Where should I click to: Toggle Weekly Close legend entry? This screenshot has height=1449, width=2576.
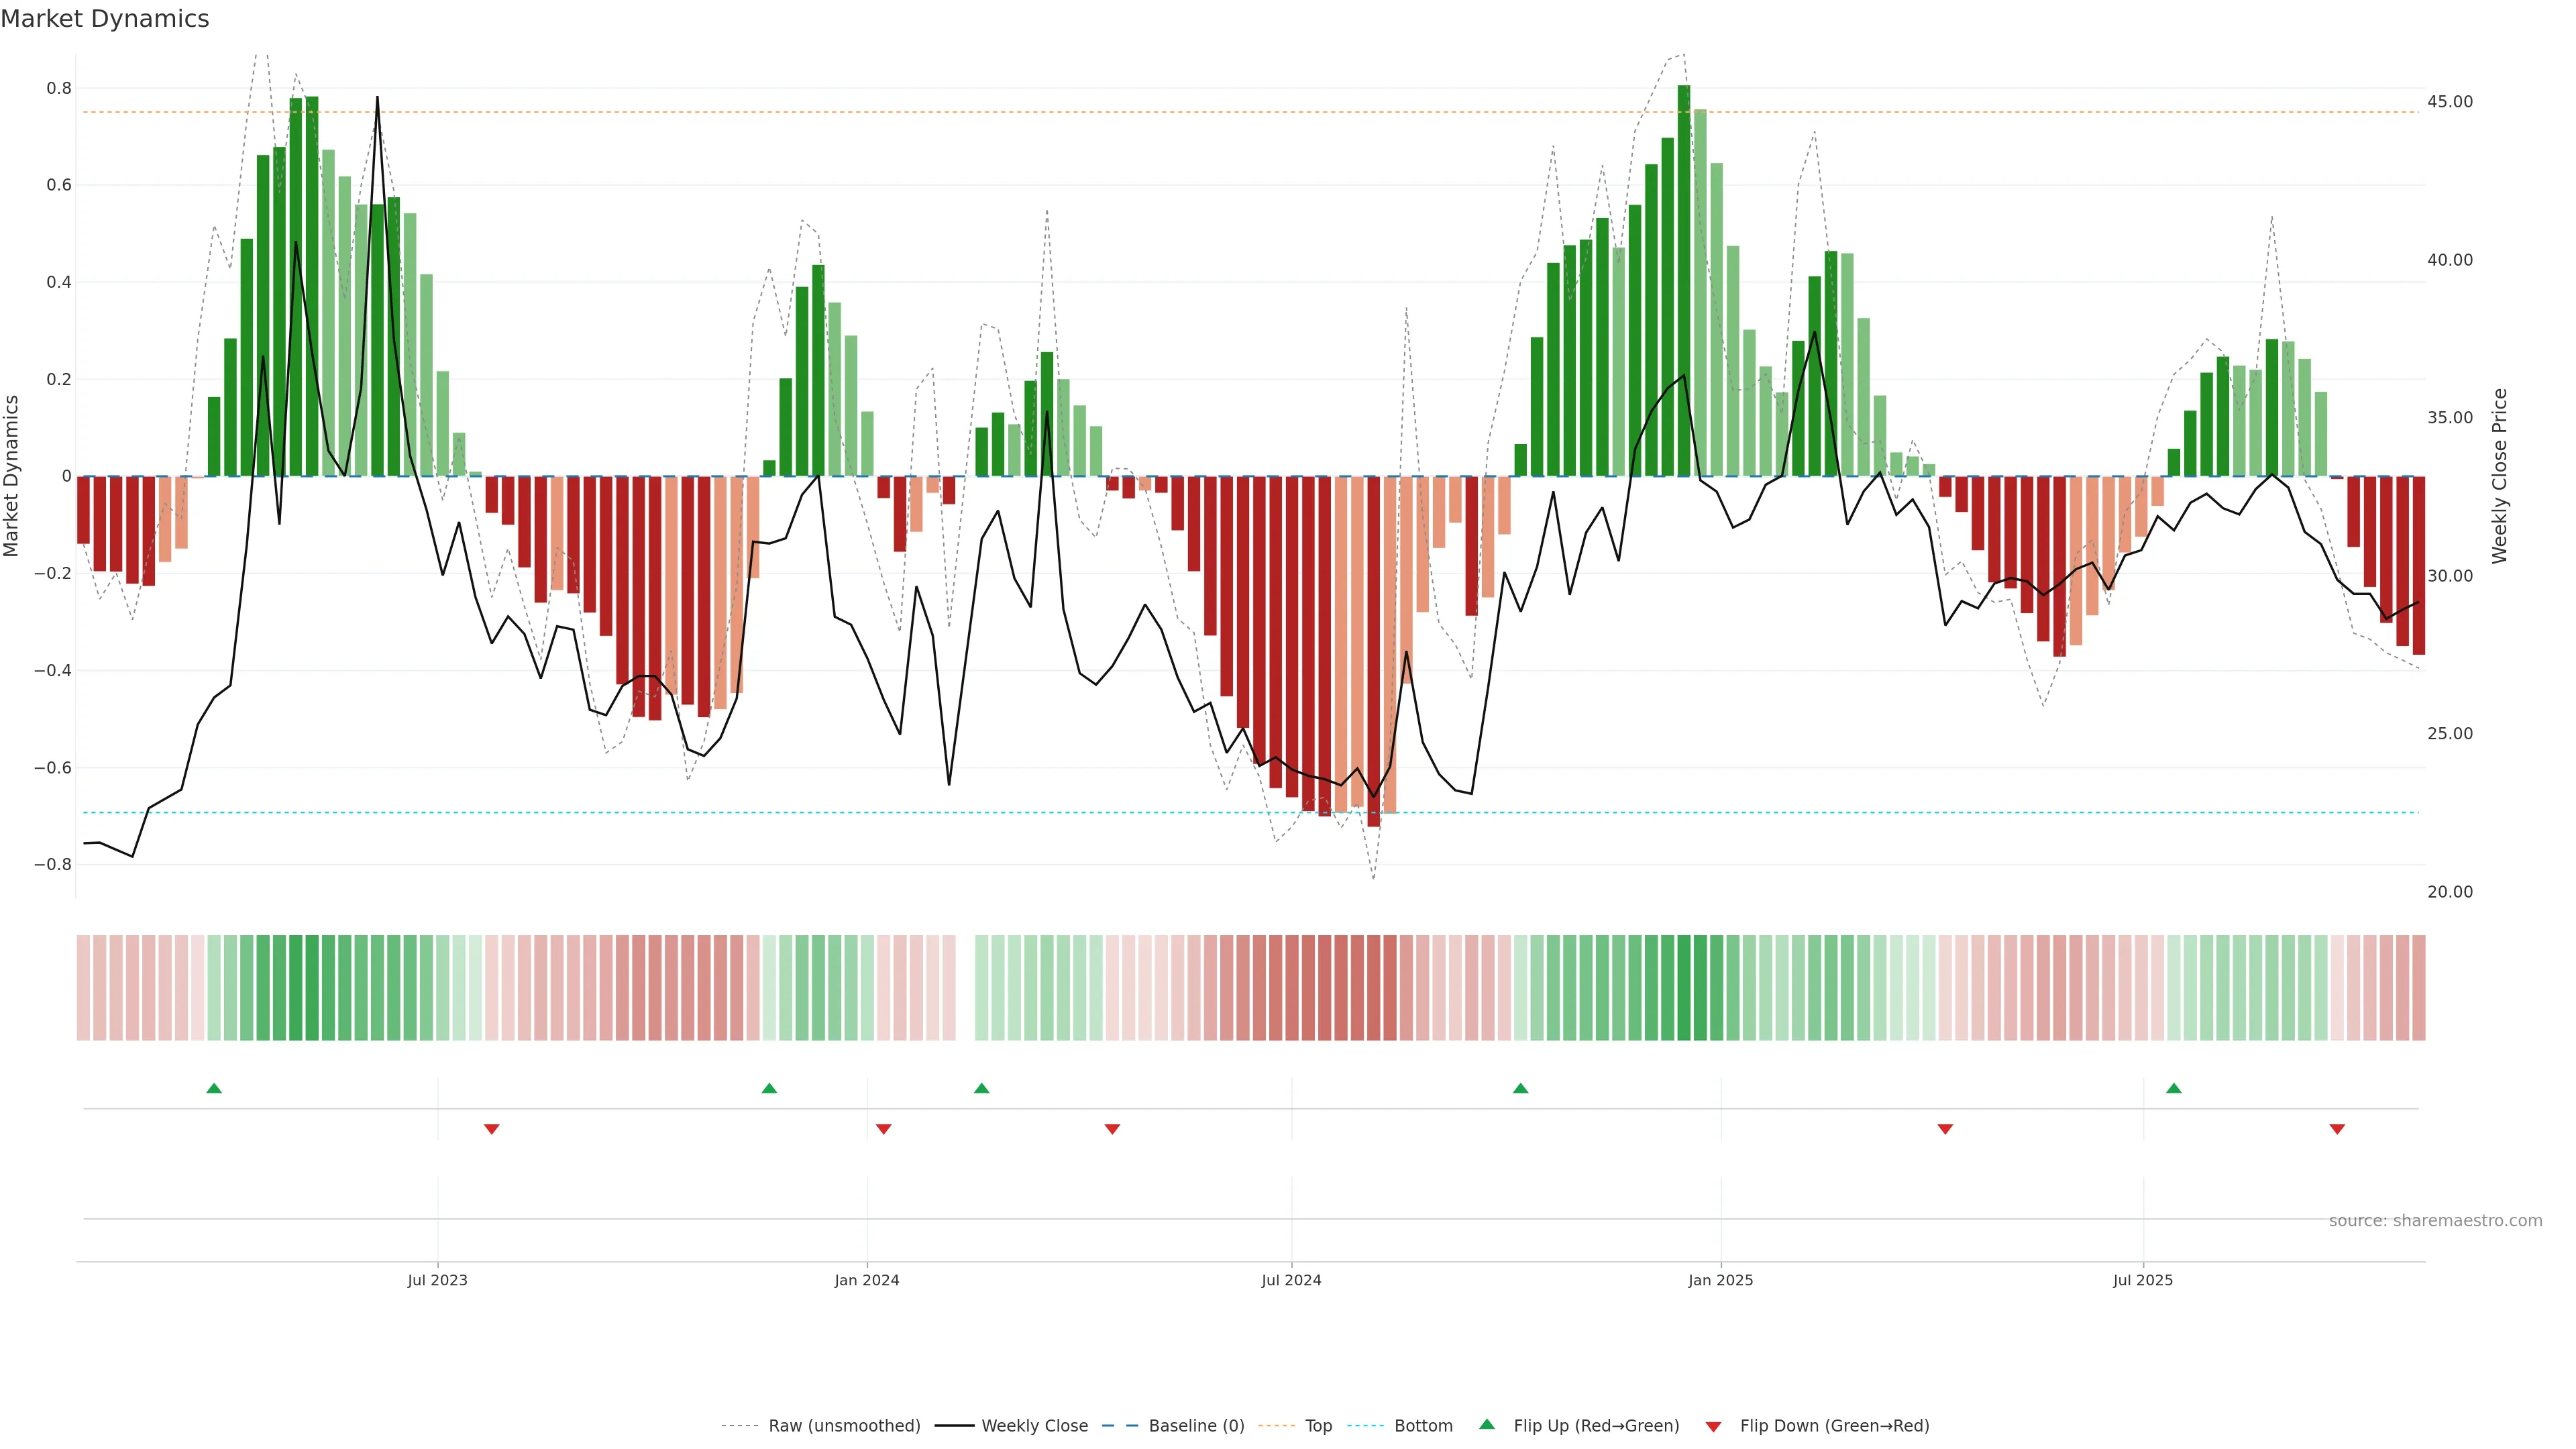pos(1034,1426)
